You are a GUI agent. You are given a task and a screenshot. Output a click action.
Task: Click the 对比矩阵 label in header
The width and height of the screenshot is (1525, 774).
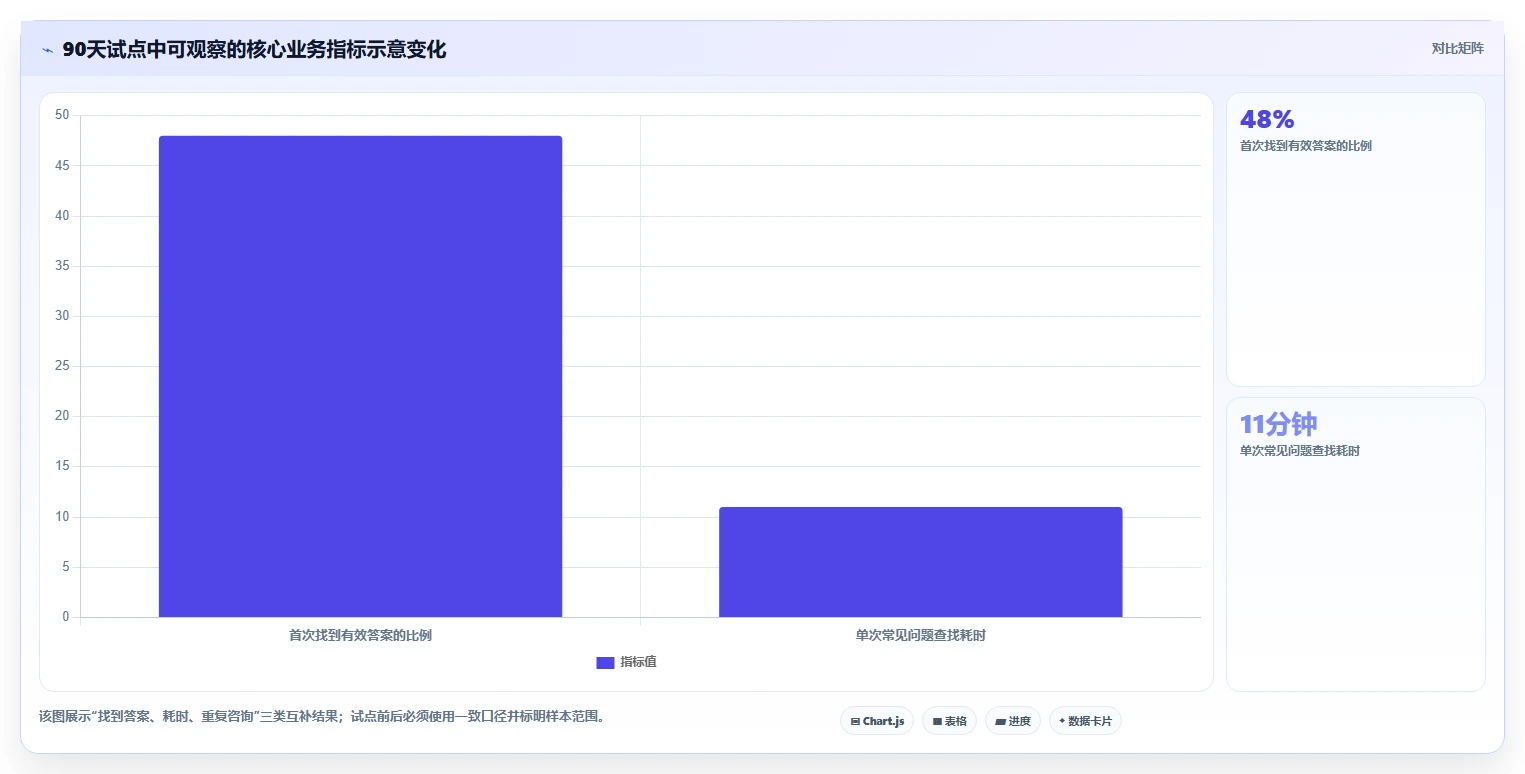click(x=1457, y=48)
